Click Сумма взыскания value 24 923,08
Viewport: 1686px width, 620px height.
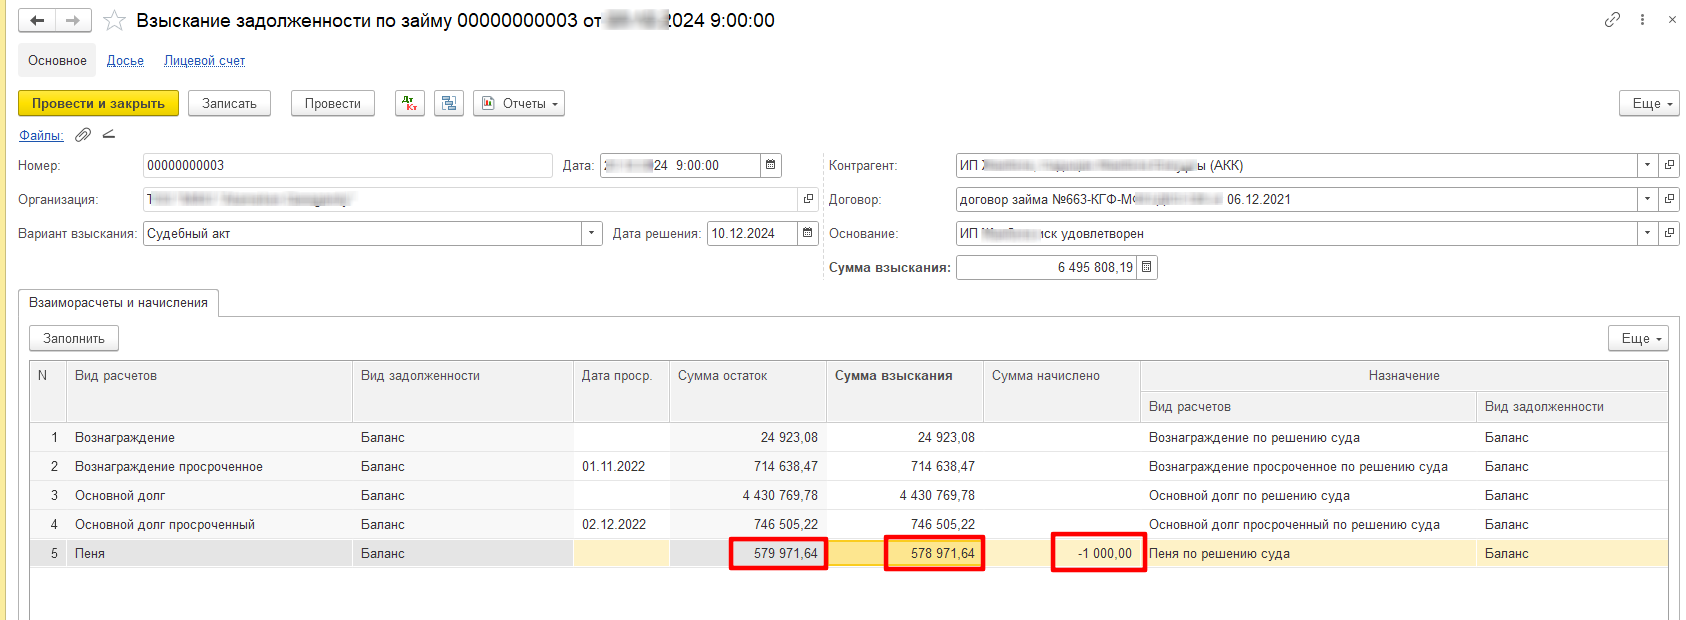tap(904, 437)
